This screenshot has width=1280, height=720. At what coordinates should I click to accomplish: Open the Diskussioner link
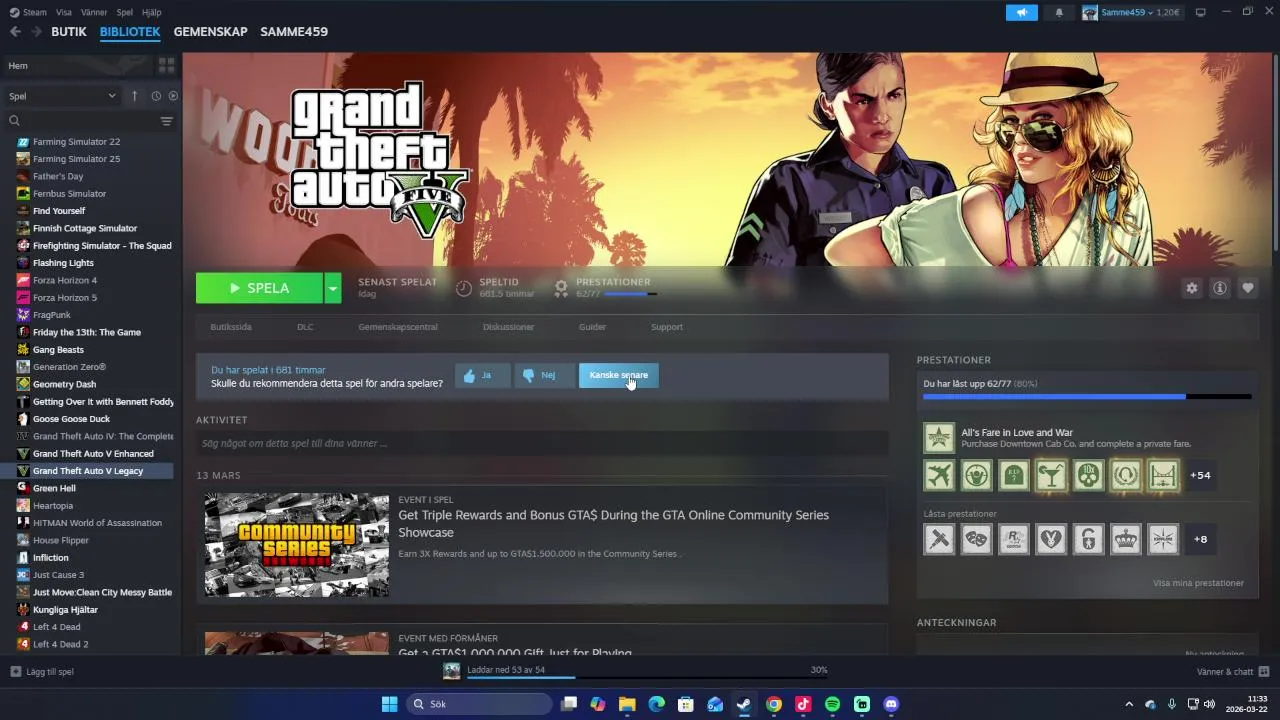(508, 327)
